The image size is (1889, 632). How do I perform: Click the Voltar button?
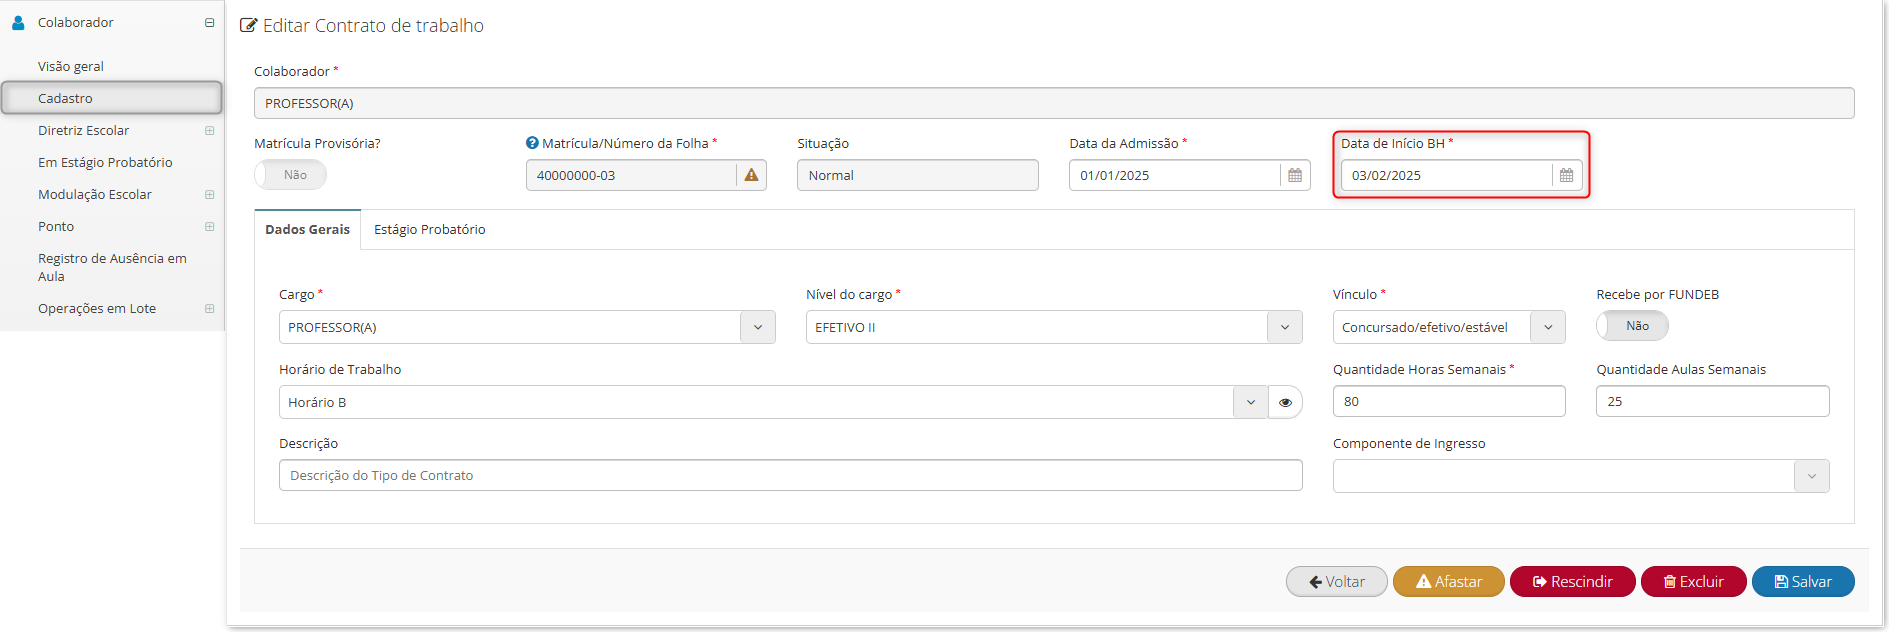pos(1336,581)
